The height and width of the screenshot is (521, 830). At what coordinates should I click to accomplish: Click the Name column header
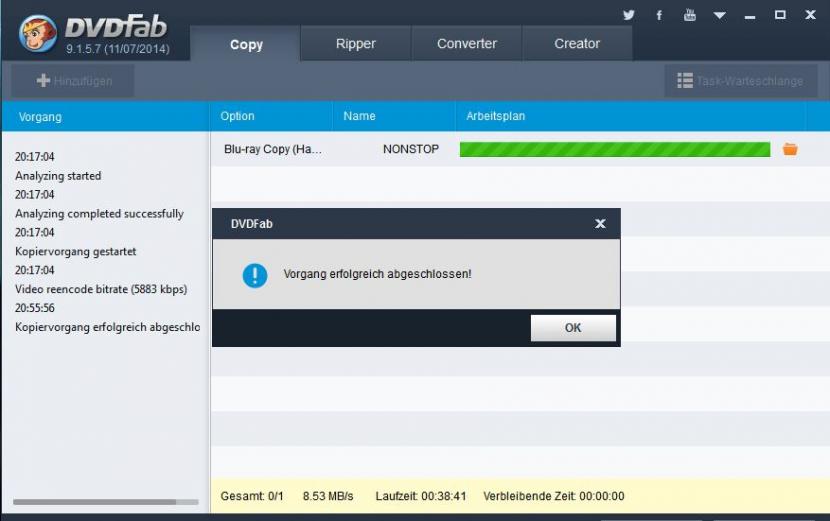tap(359, 116)
